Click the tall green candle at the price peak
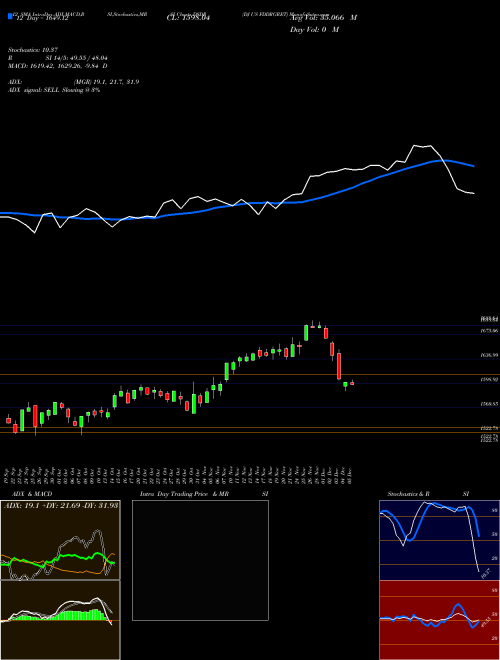500x660 pixels. (306, 333)
